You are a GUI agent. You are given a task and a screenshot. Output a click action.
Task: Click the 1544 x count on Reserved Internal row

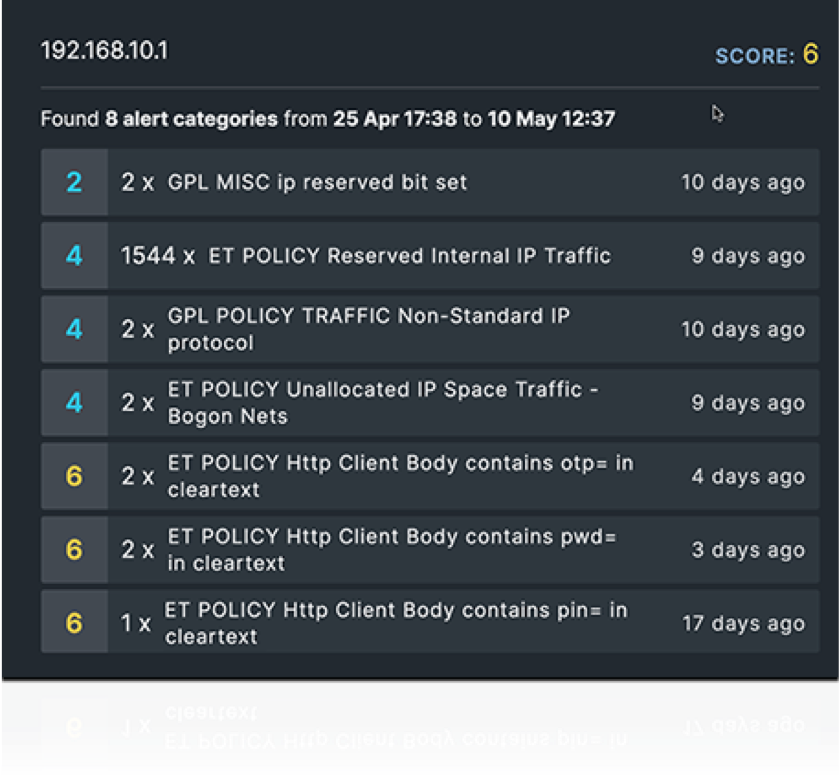point(158,256)
